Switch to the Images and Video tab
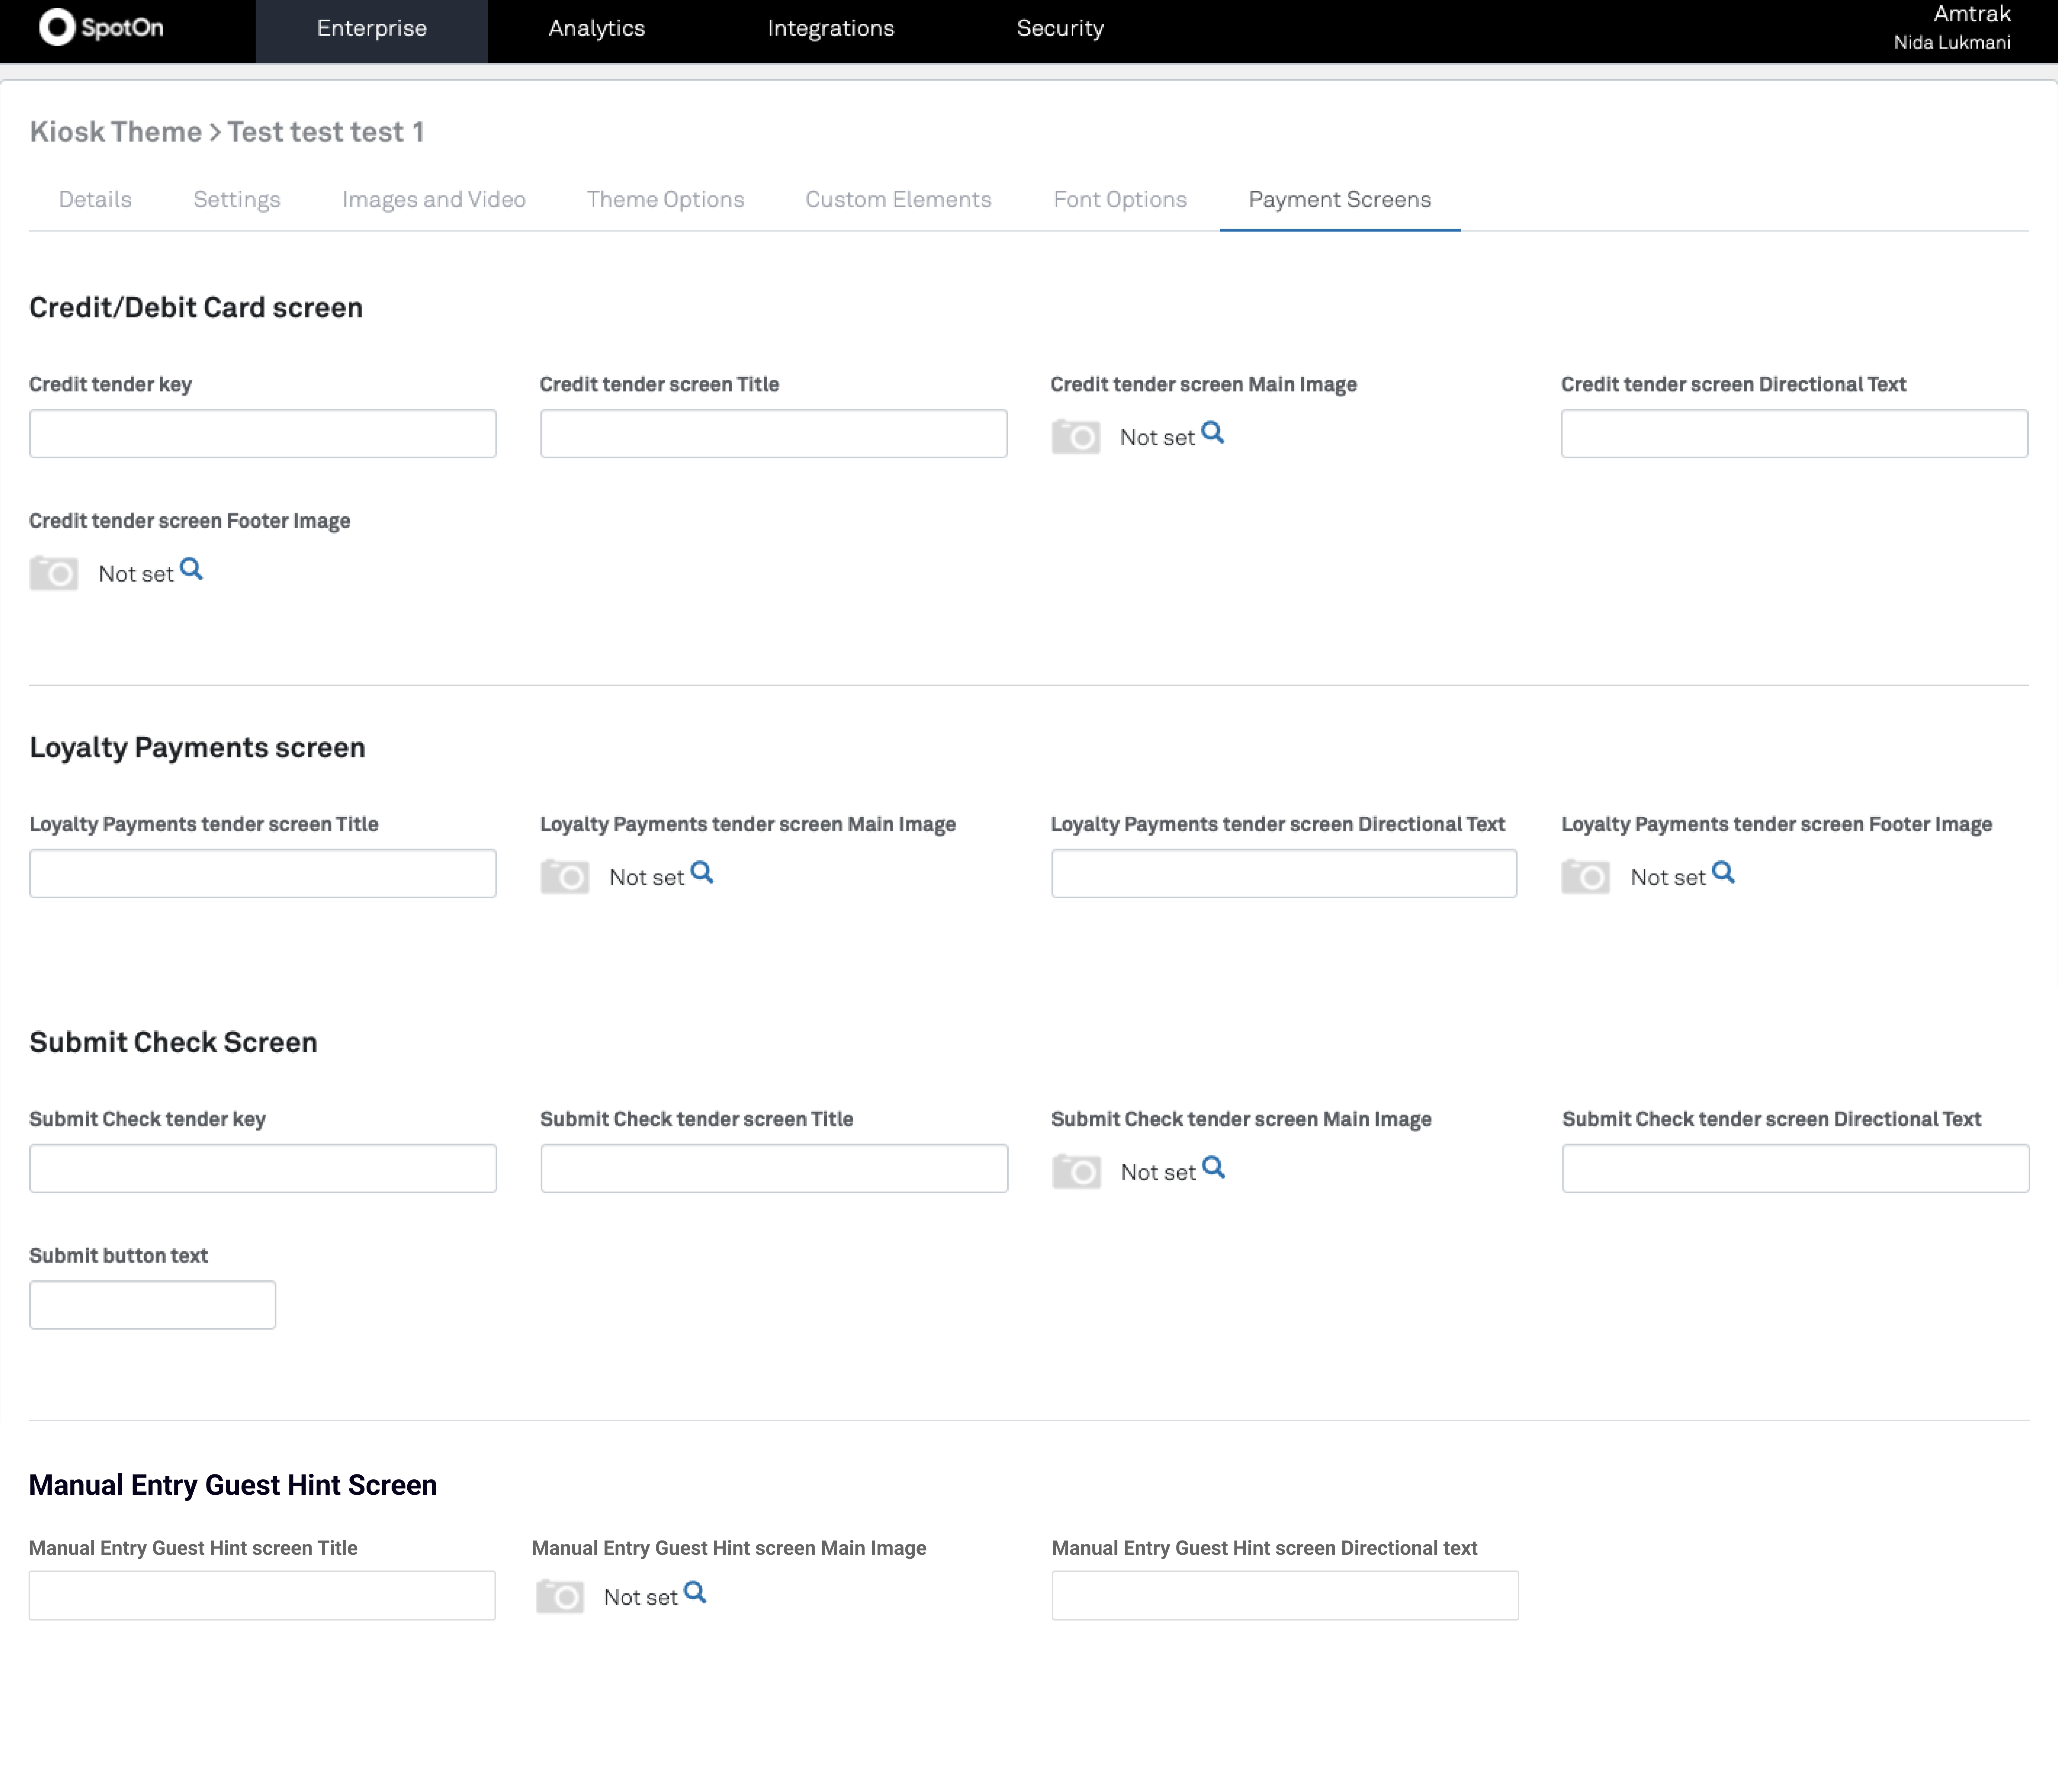Screen dimensions: 2058x1792 point(434,200)
